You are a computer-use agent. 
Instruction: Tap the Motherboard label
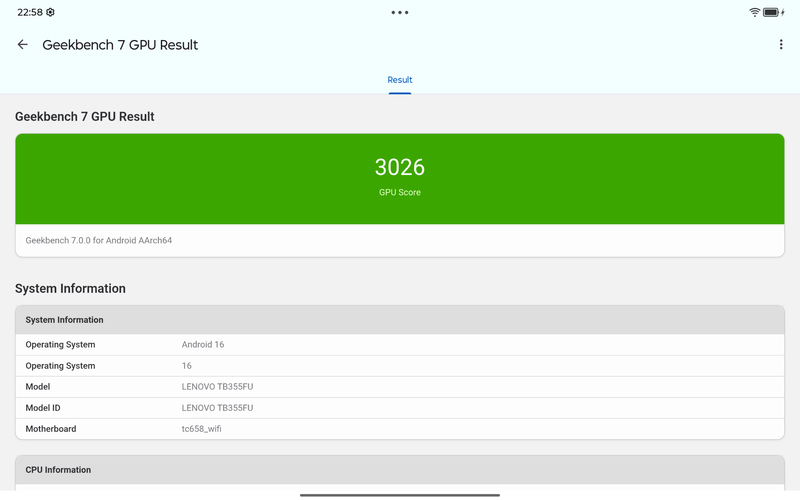point(51,429)
